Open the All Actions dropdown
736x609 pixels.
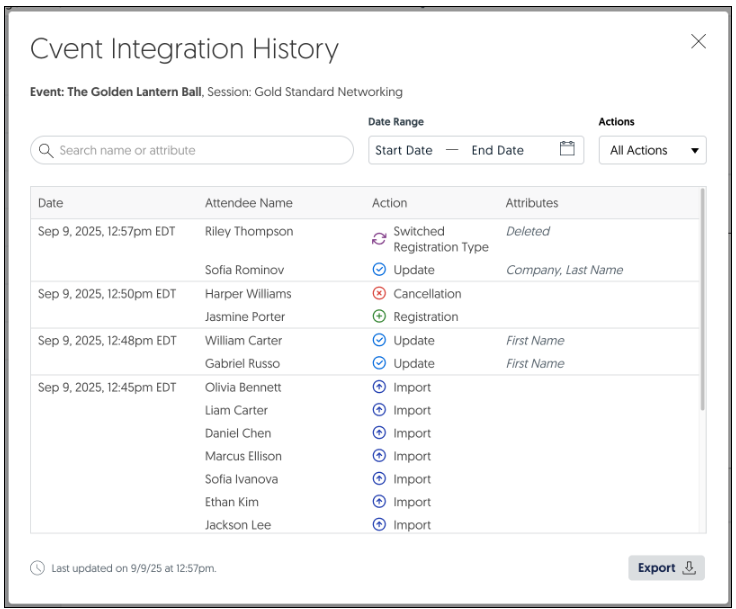pyautogui.click(x=652, y=150)
